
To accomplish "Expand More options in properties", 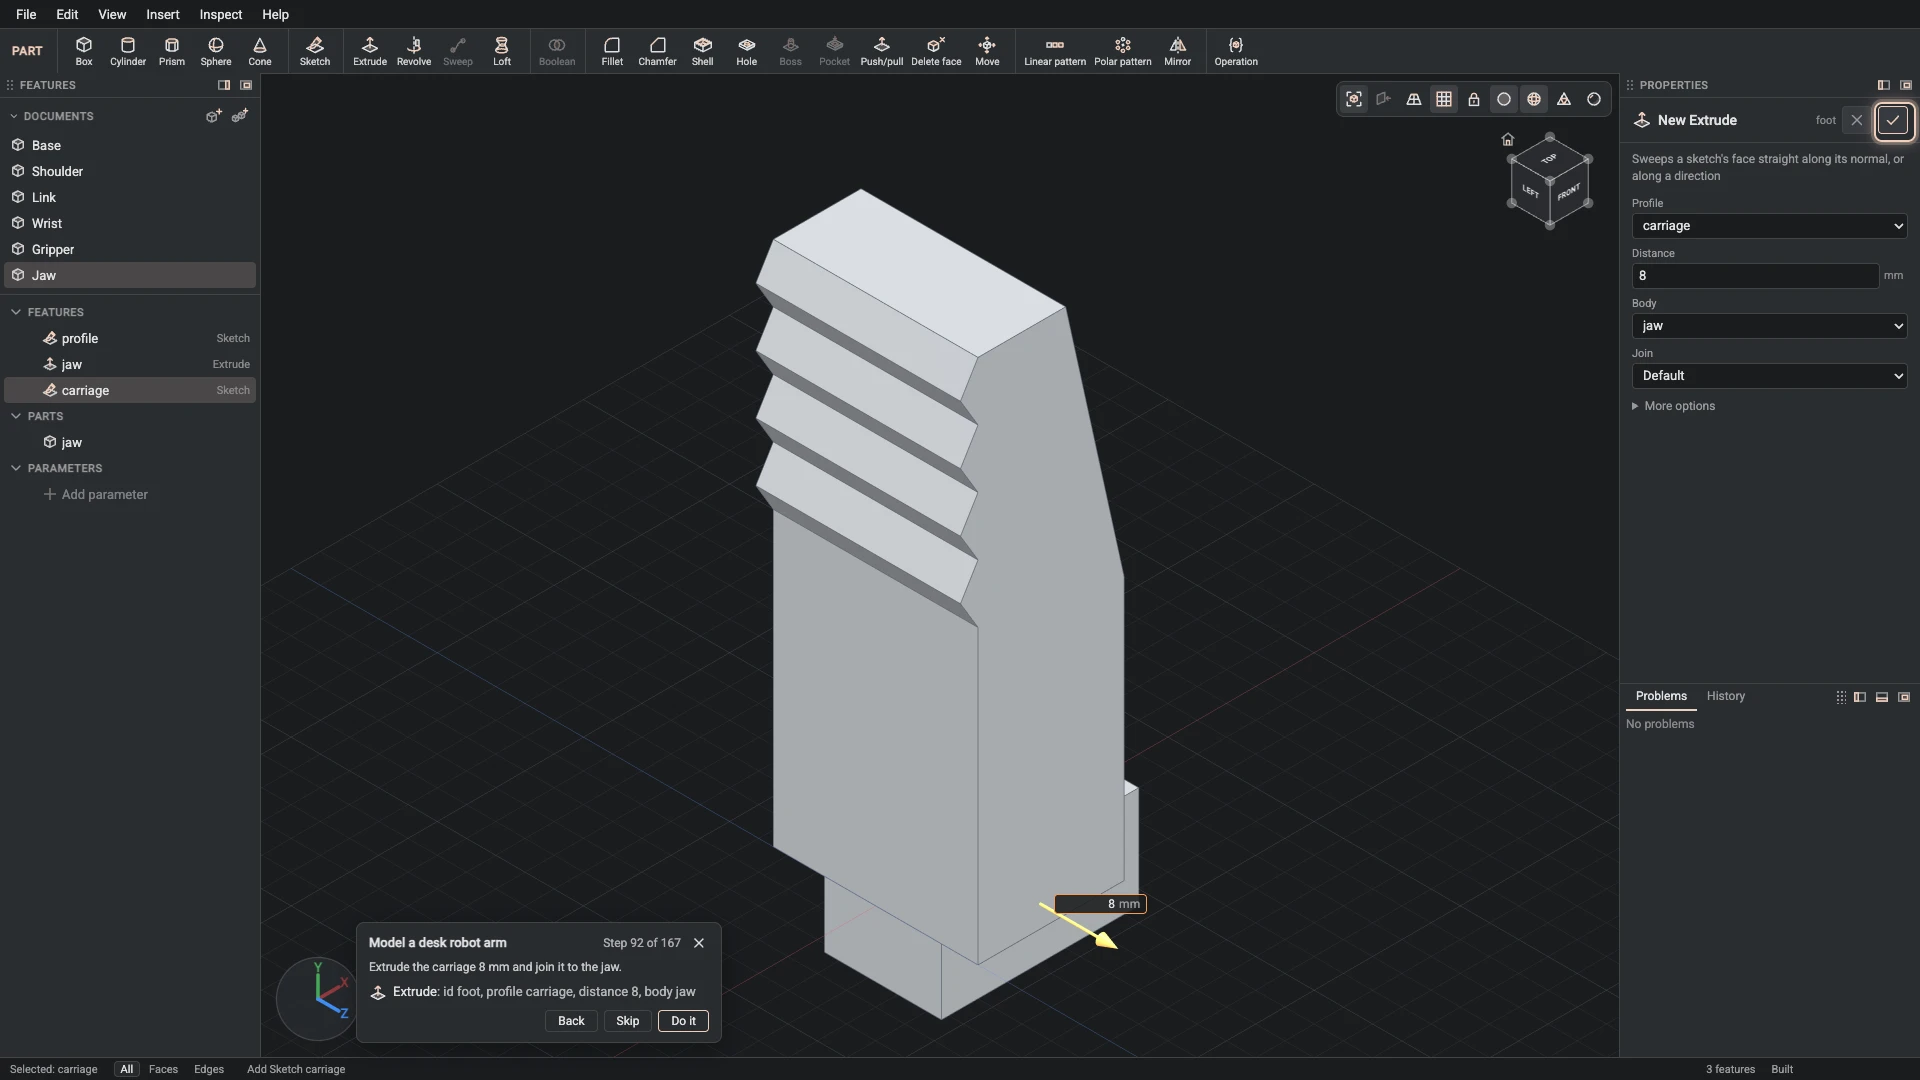I will point(1673,406).
